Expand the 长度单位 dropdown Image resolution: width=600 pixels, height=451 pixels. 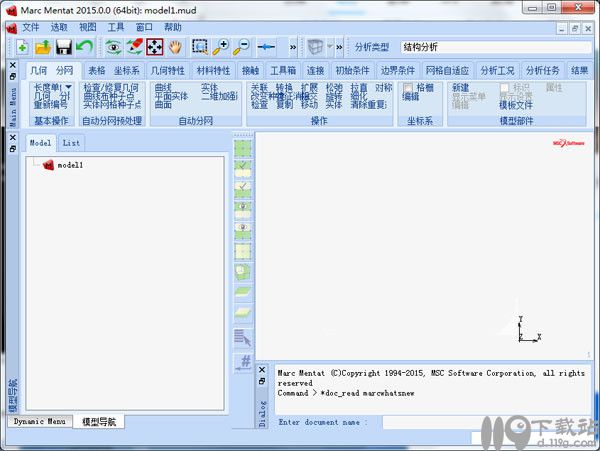pos(69,87)
